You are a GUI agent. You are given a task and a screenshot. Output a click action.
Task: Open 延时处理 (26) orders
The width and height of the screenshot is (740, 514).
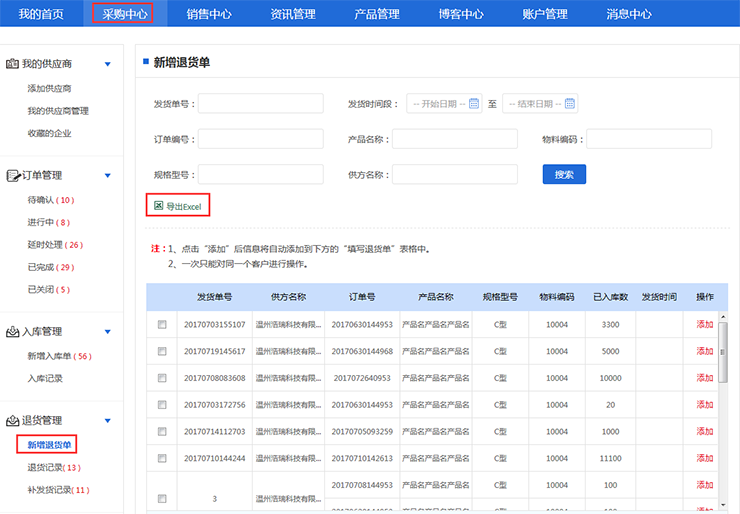tap(55, 245)
